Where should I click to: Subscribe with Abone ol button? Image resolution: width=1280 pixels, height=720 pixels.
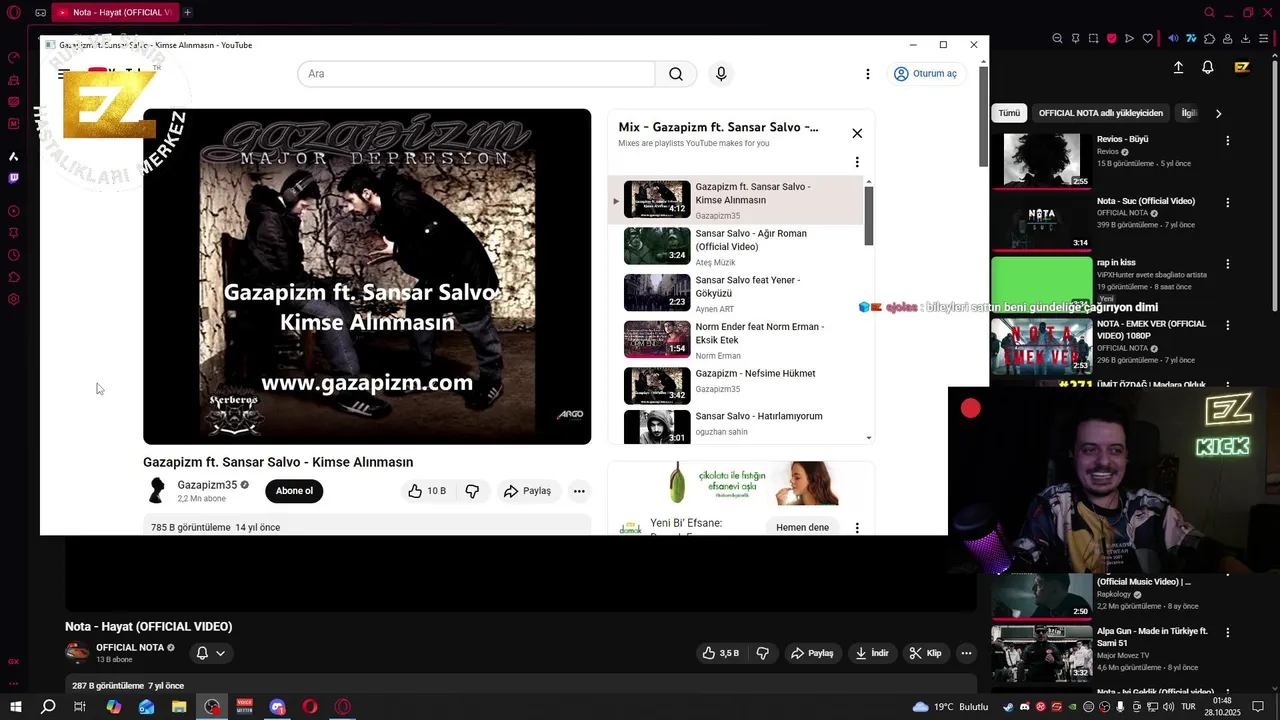point(294,491)
